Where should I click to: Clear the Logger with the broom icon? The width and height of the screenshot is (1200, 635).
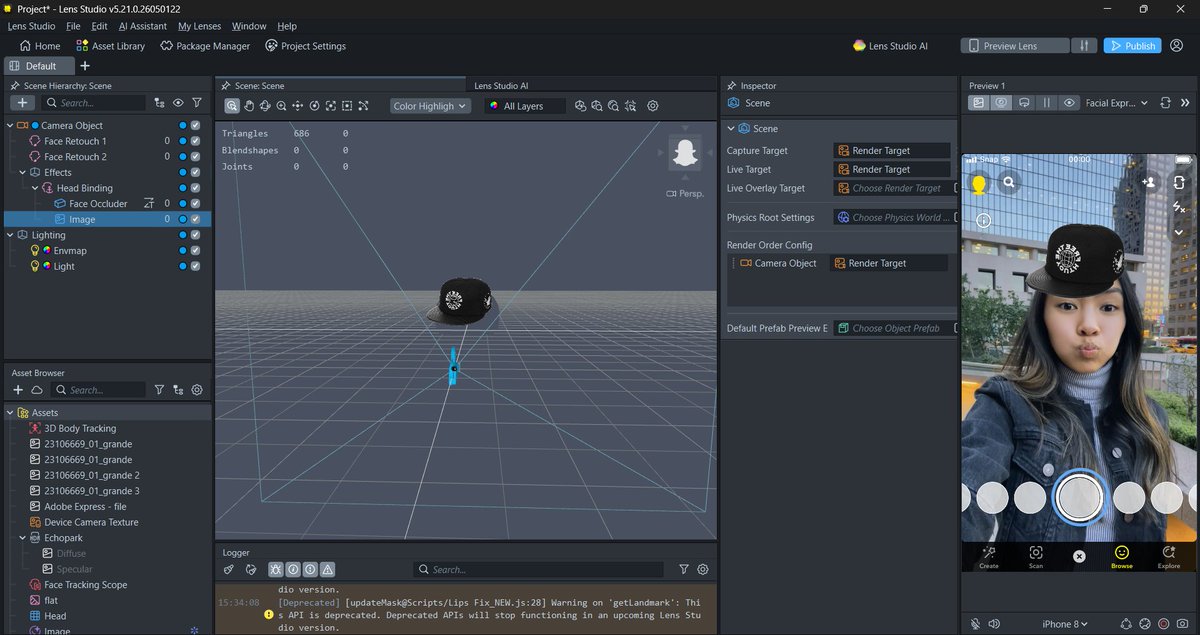[x=229, y=569]
